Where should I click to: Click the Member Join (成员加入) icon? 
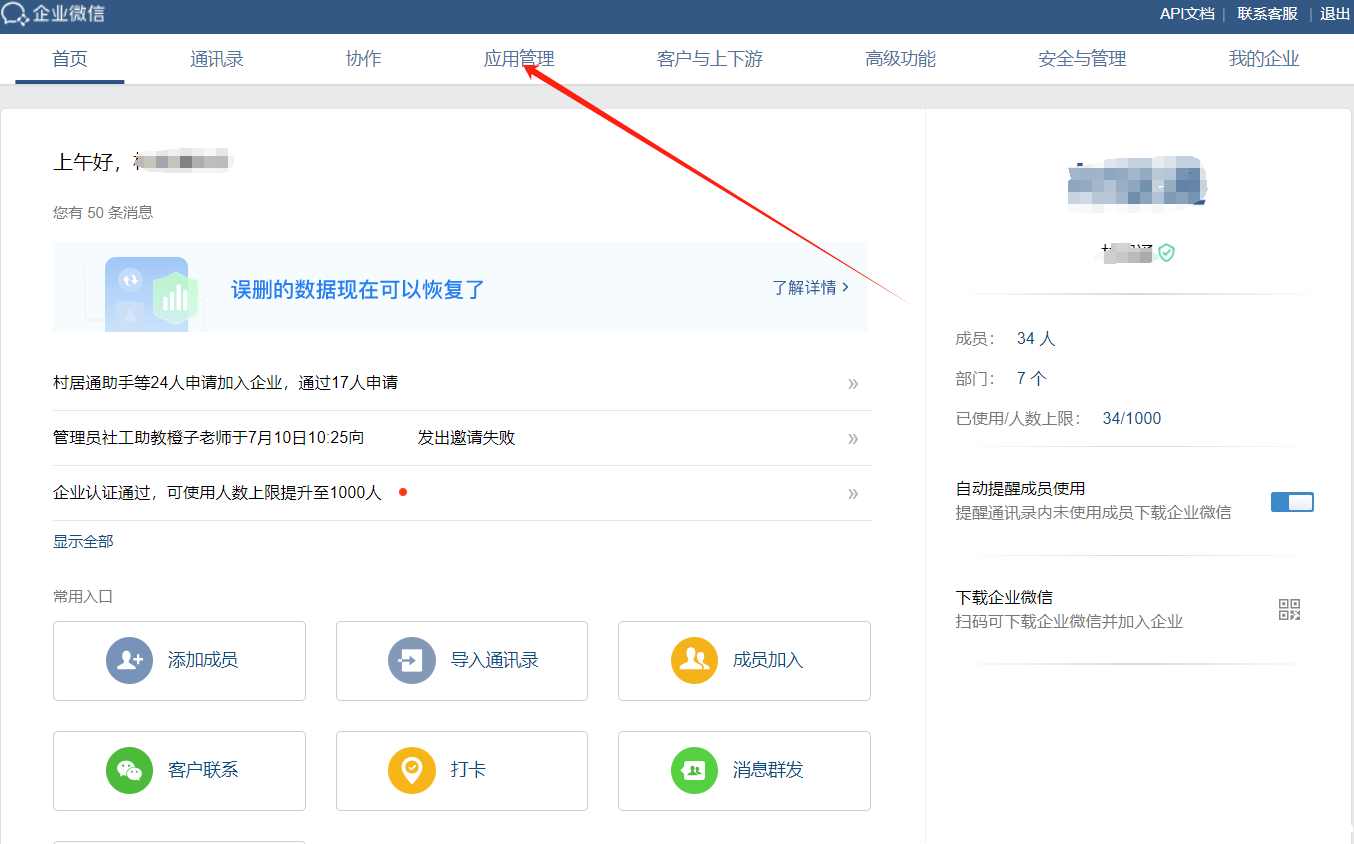point(694,660)
